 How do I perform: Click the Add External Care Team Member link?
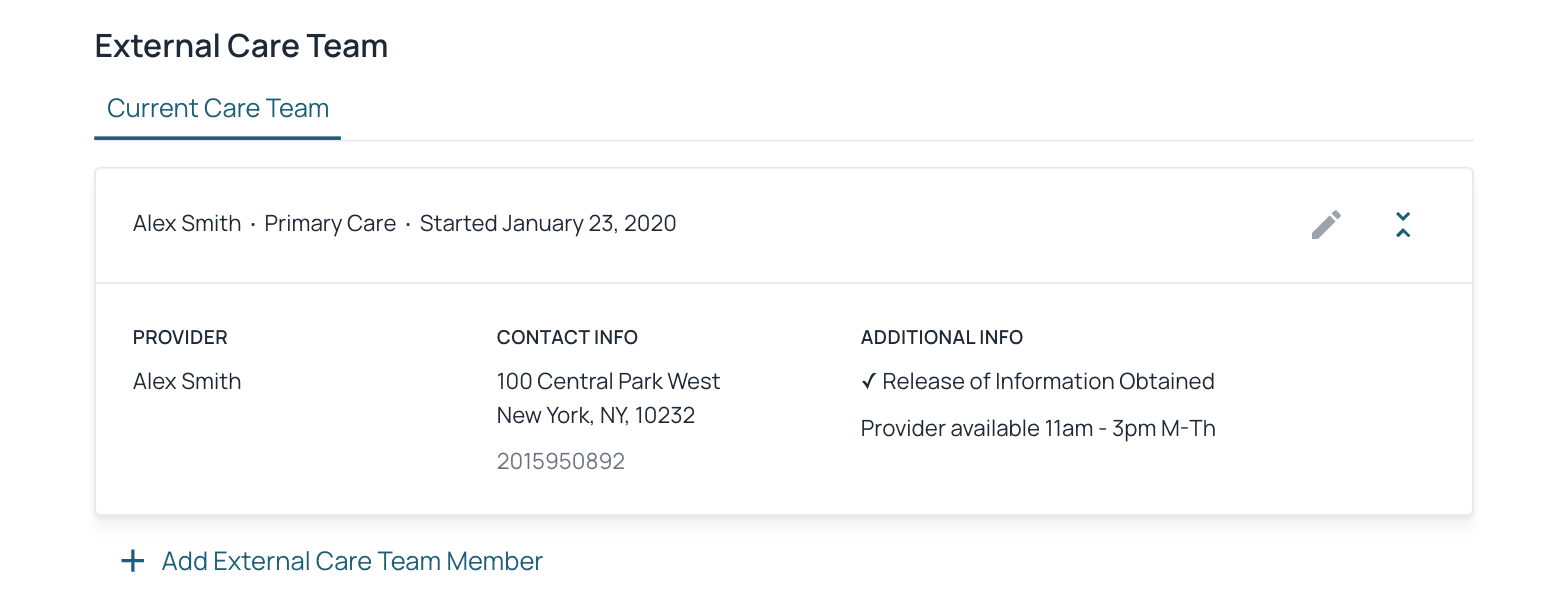pyautogui.click(x=352, y=561)
